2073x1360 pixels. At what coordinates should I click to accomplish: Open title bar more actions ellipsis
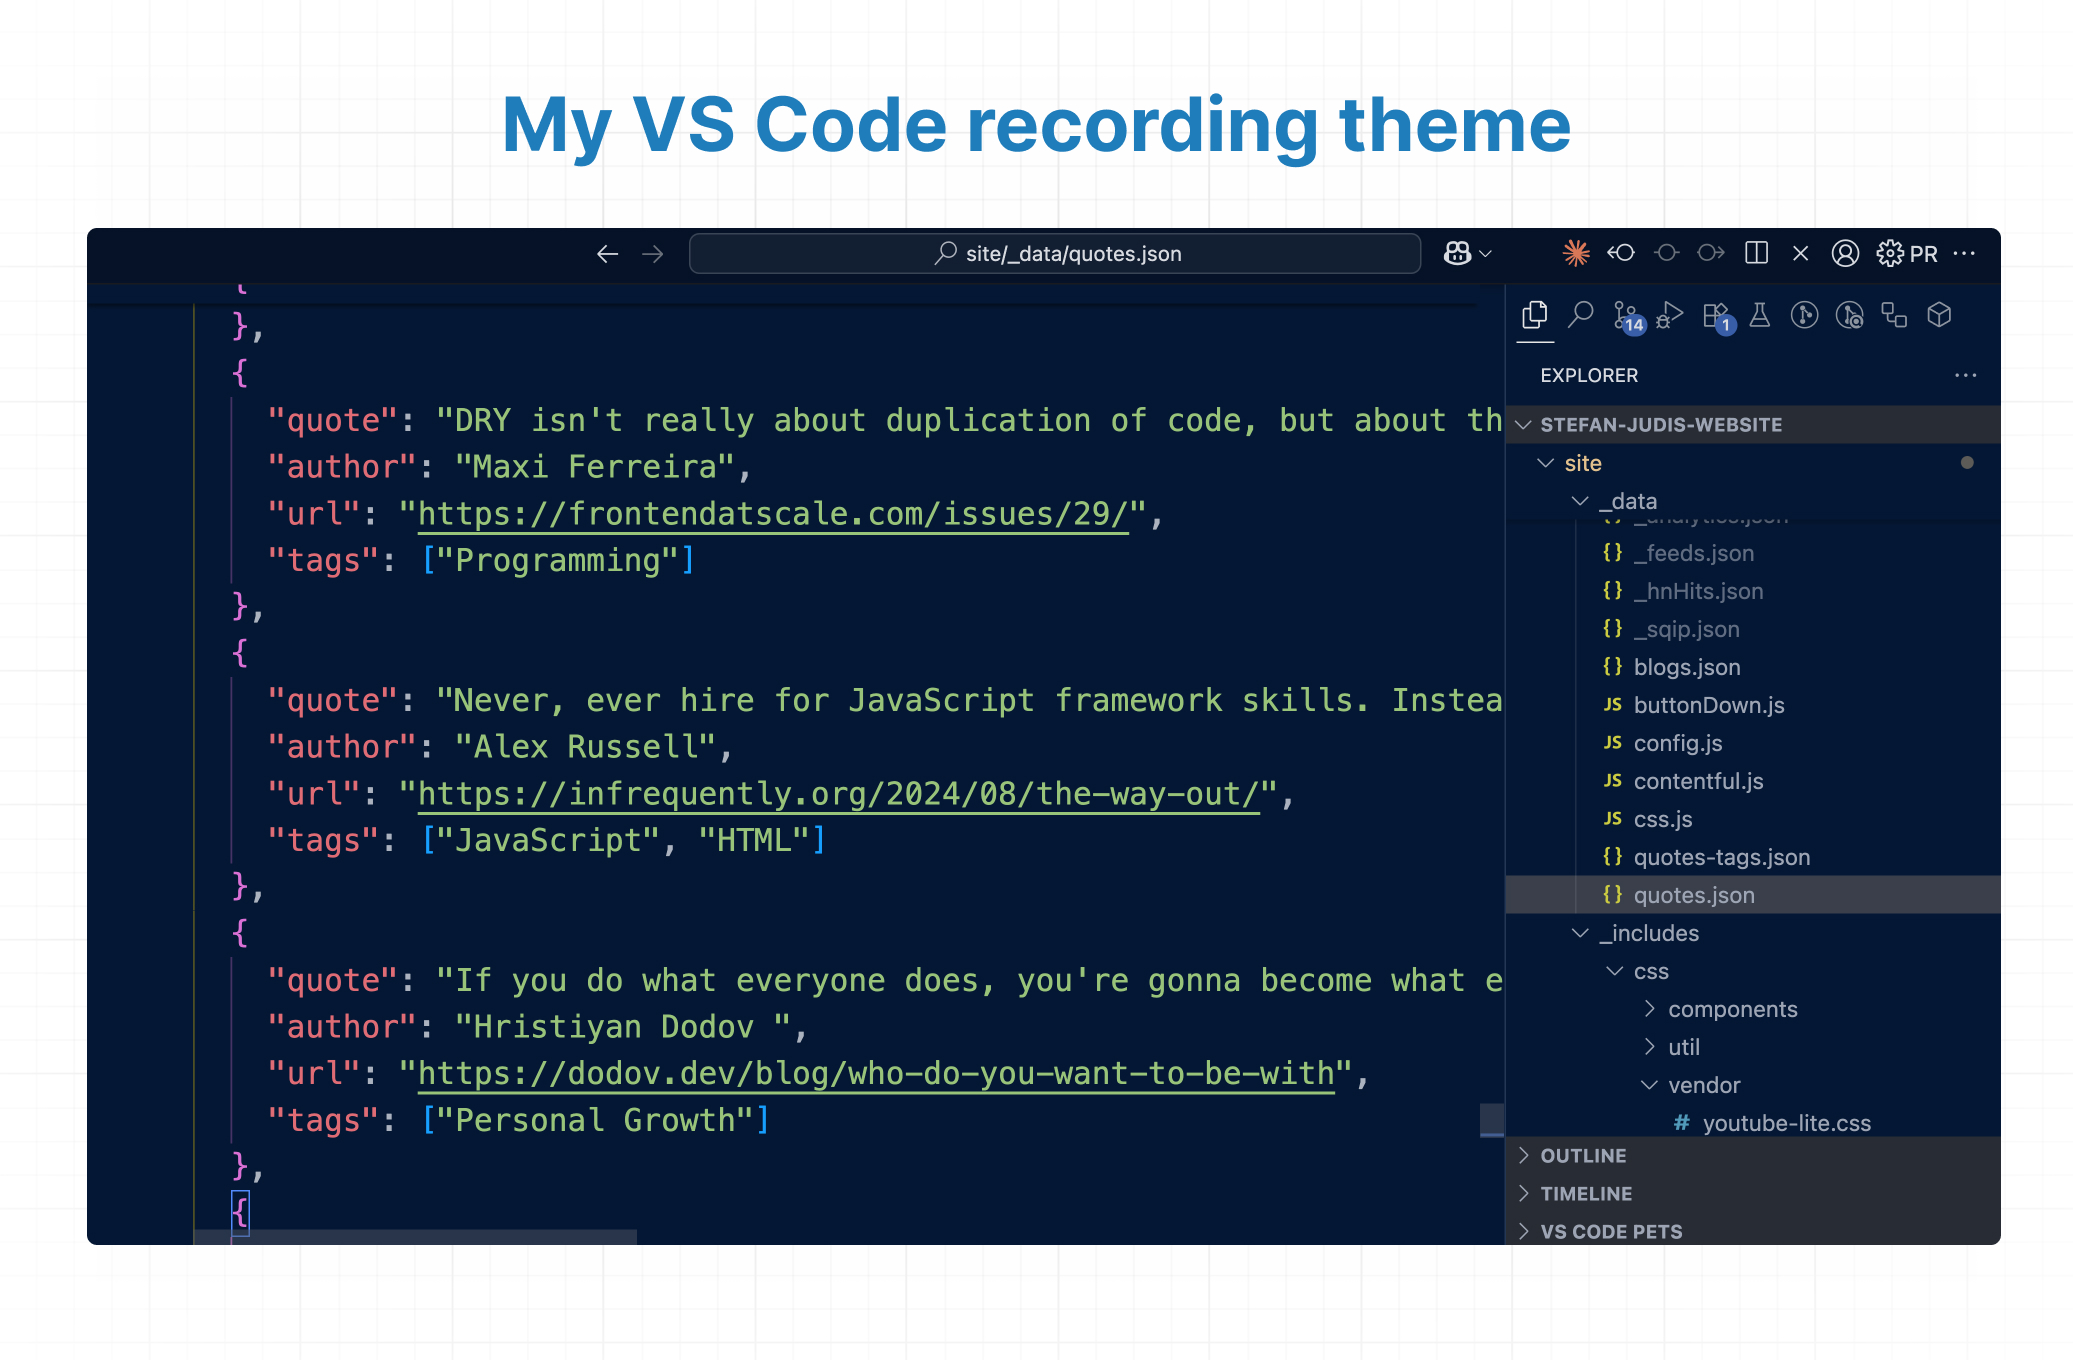1964,254
